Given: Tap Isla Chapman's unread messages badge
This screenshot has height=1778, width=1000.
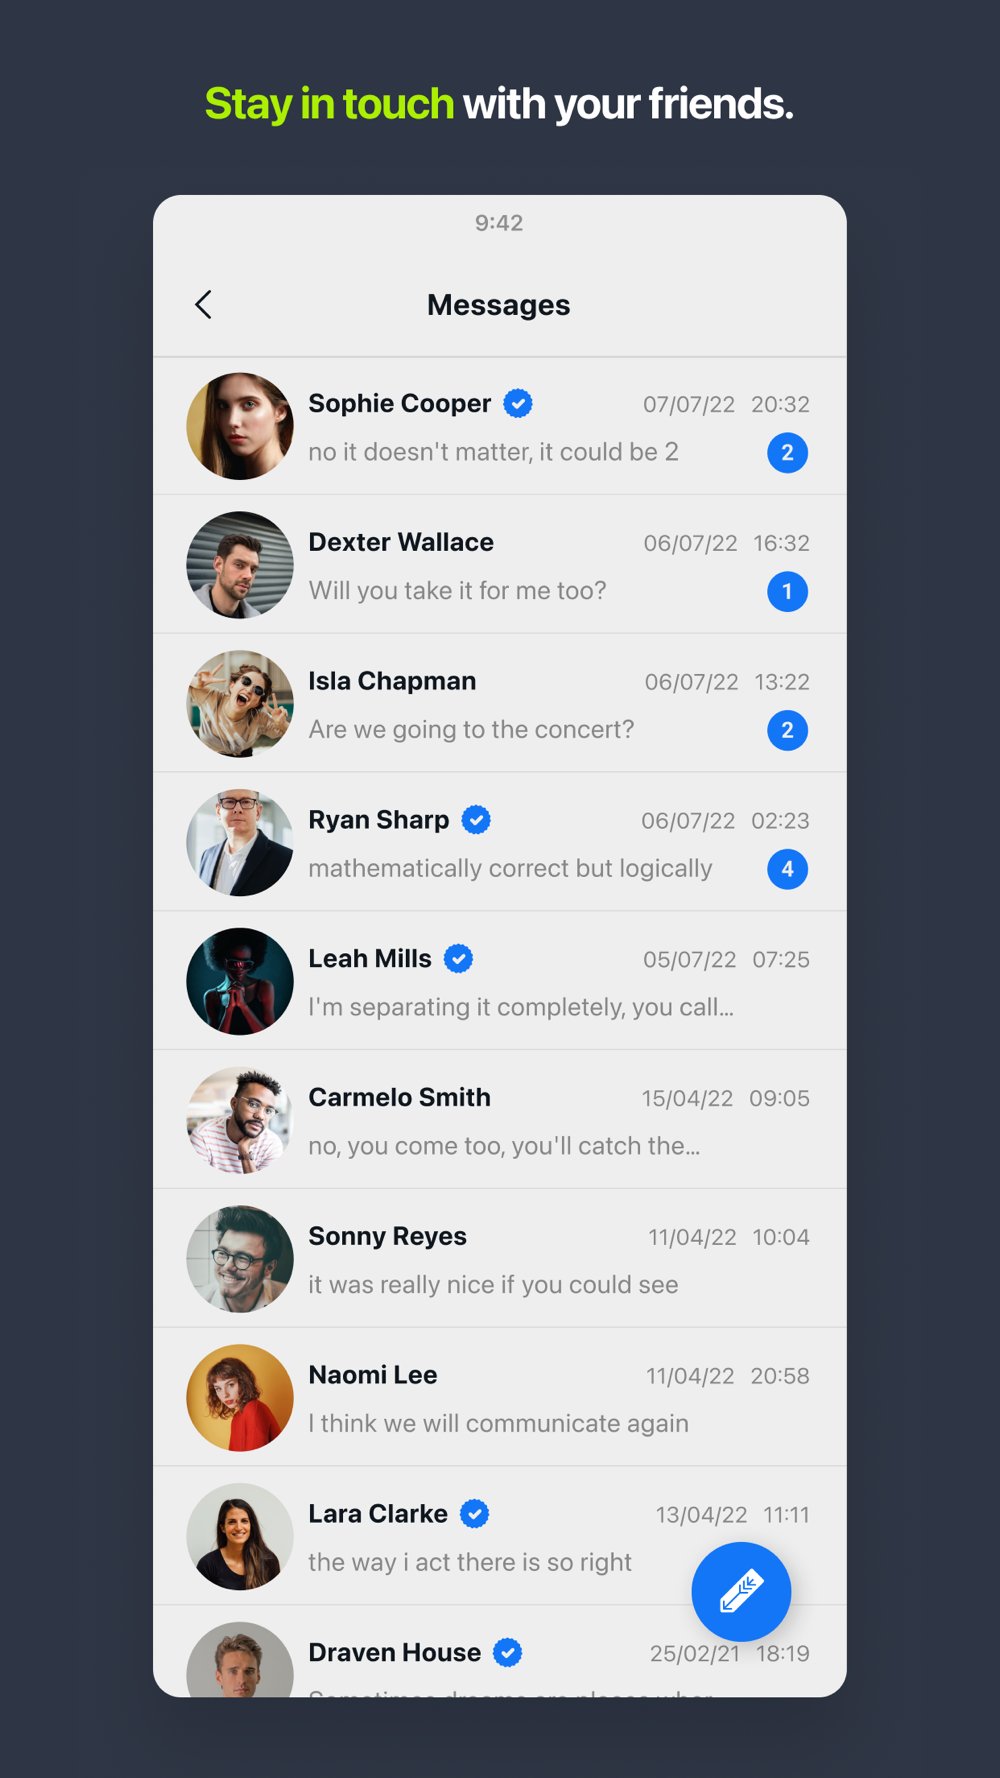Looking at the screenshot, I should (x=787, y=731).
